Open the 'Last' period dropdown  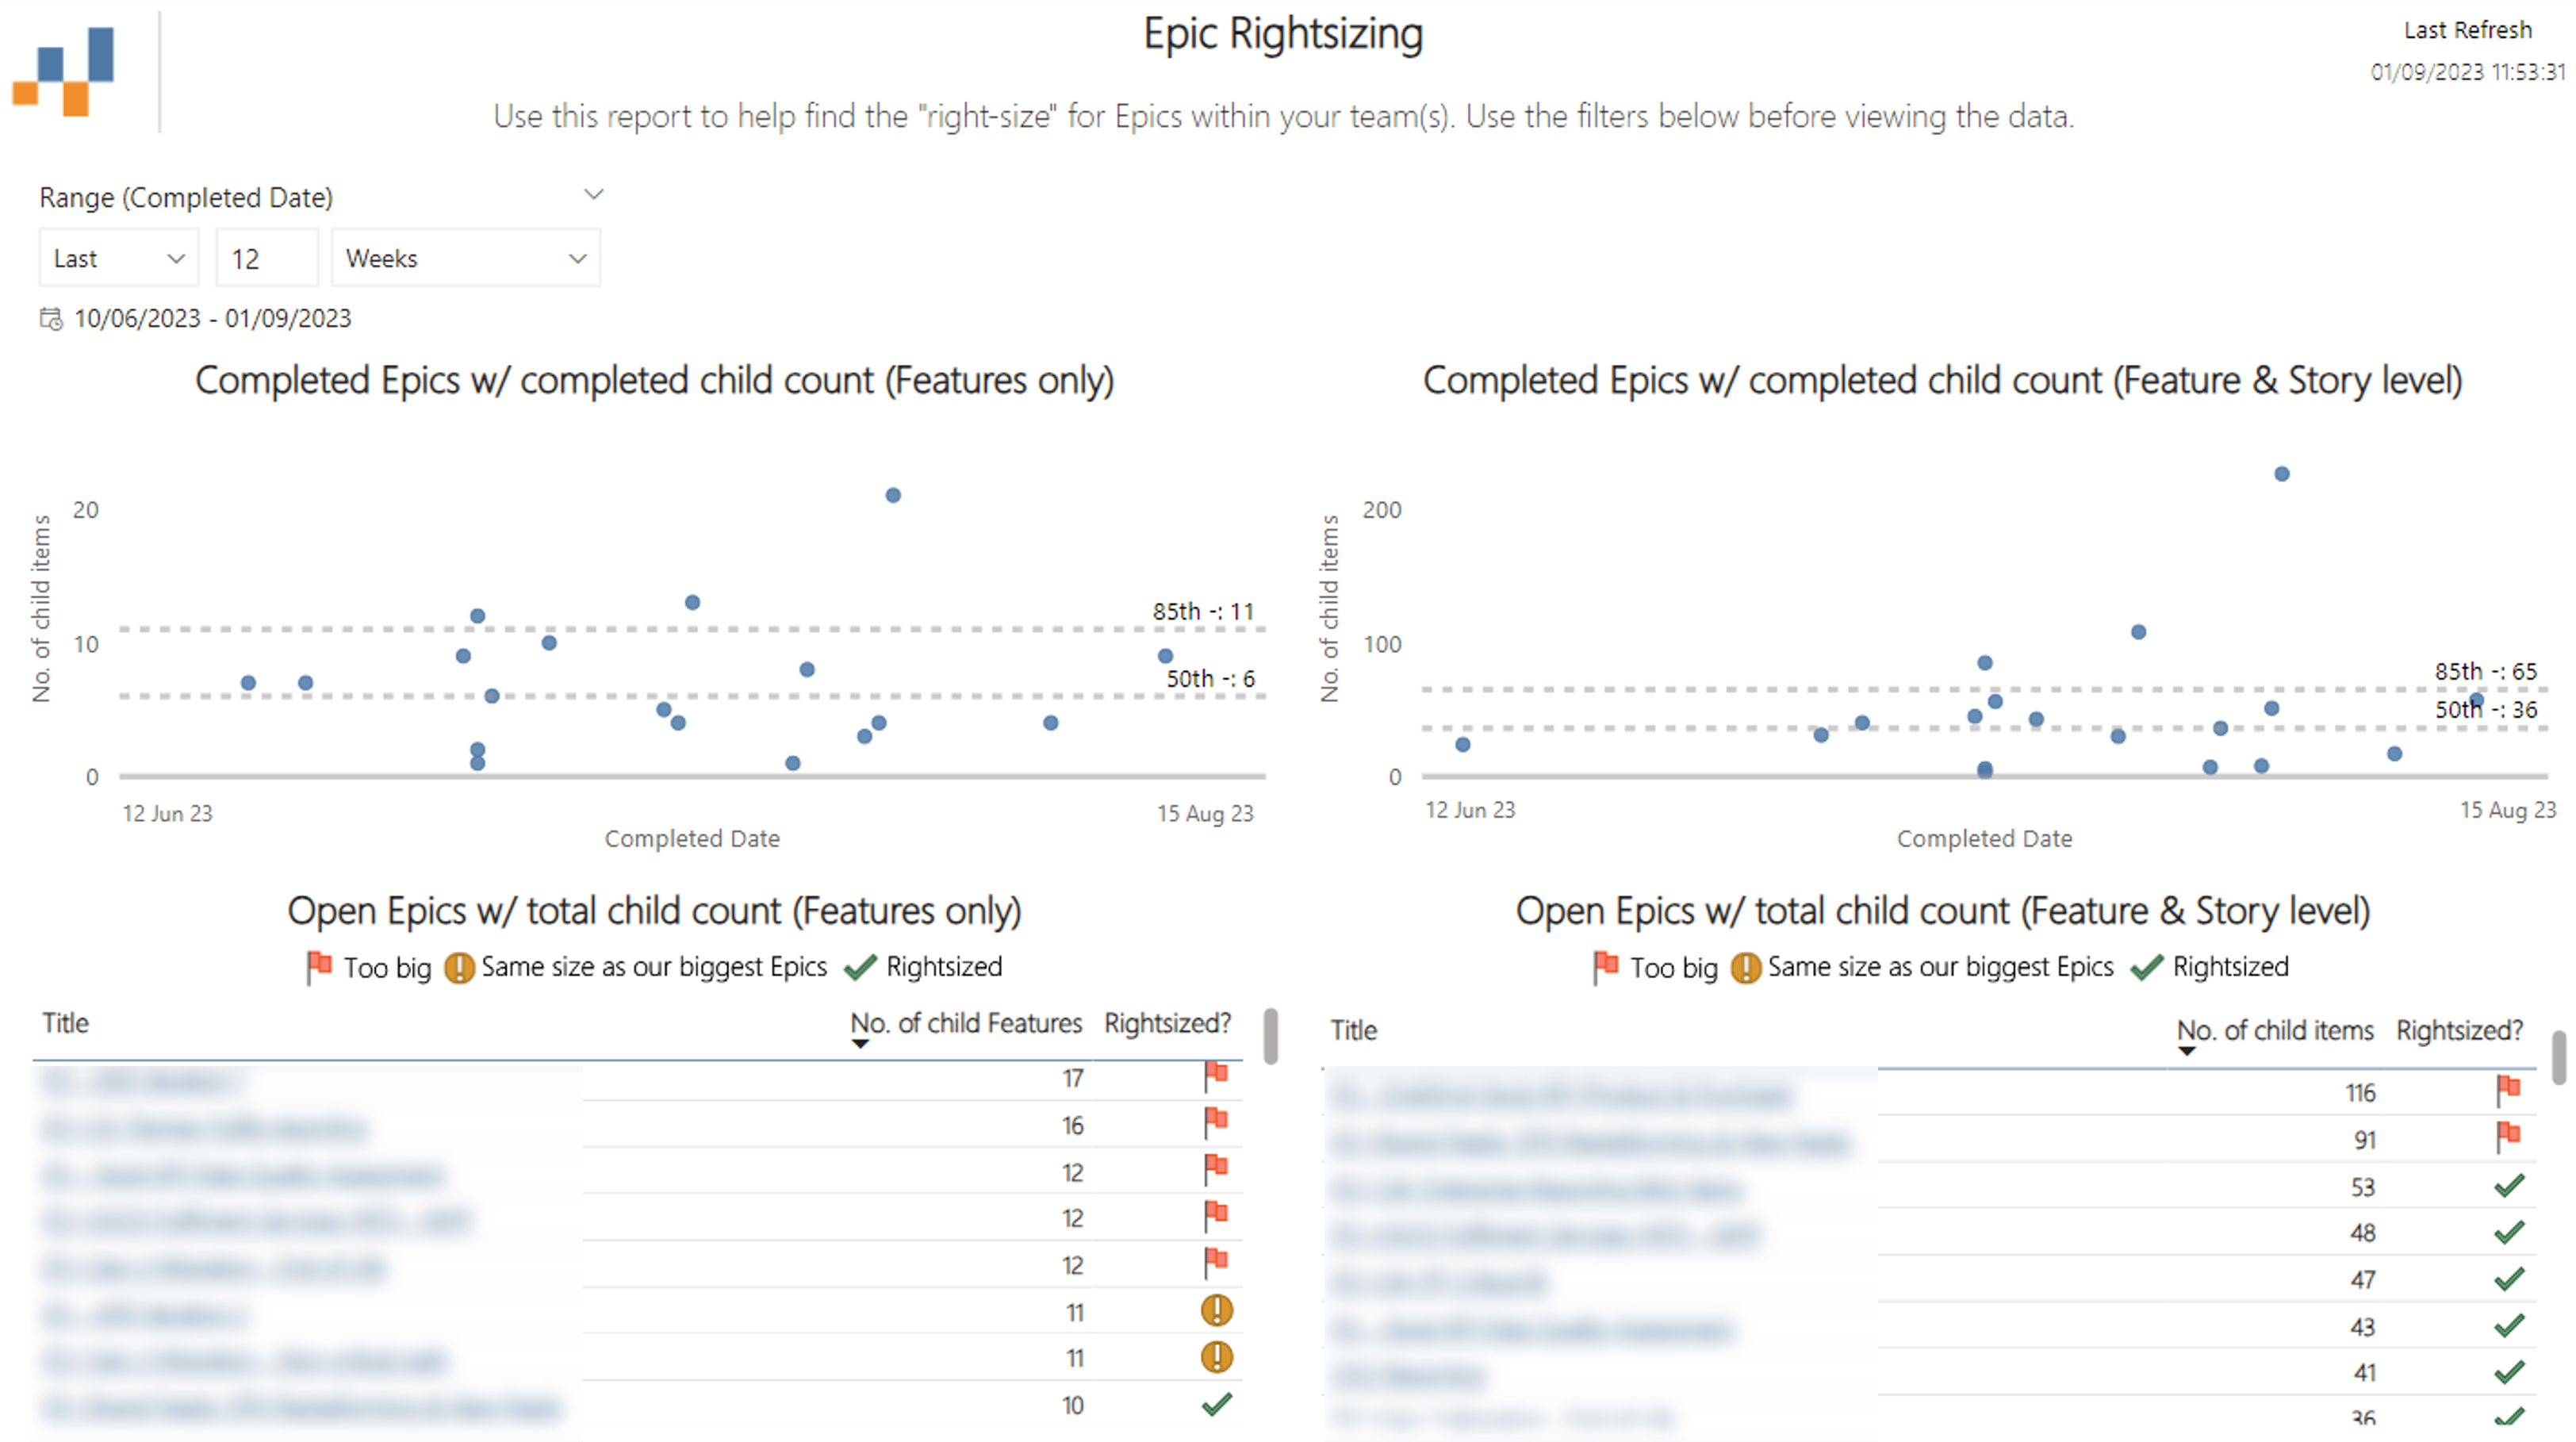[x=117, y=258]
